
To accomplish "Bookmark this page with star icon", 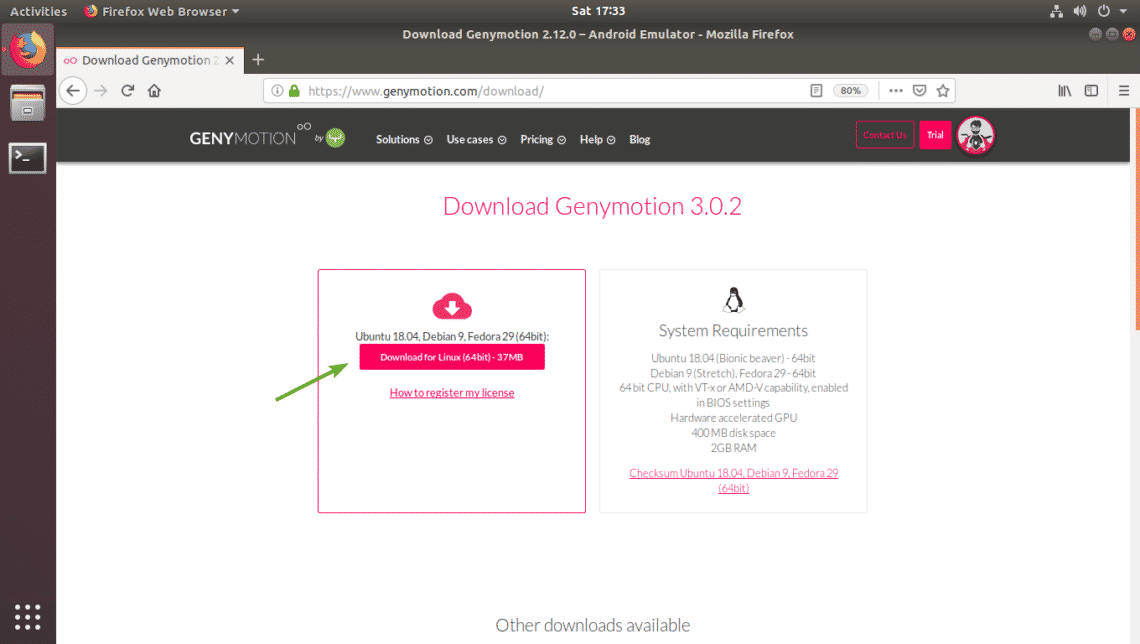I will coord(943,90).
